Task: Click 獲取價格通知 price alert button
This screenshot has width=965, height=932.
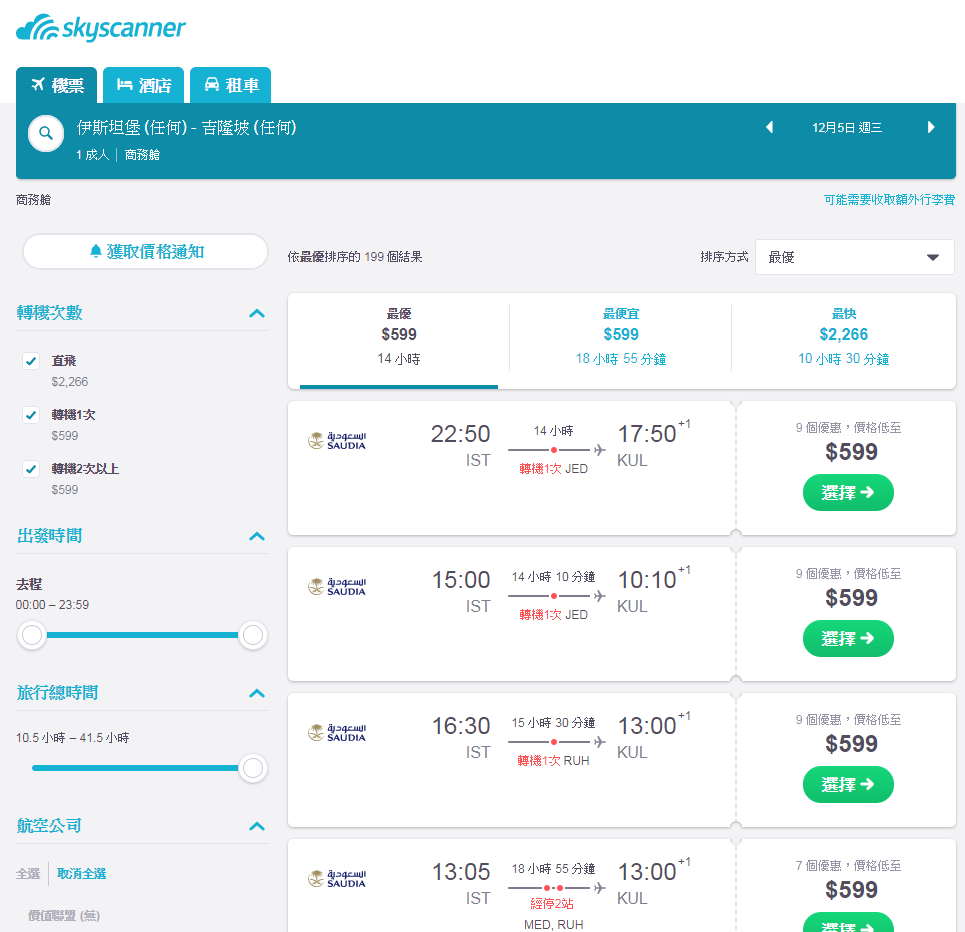Action: click(145, 251)
